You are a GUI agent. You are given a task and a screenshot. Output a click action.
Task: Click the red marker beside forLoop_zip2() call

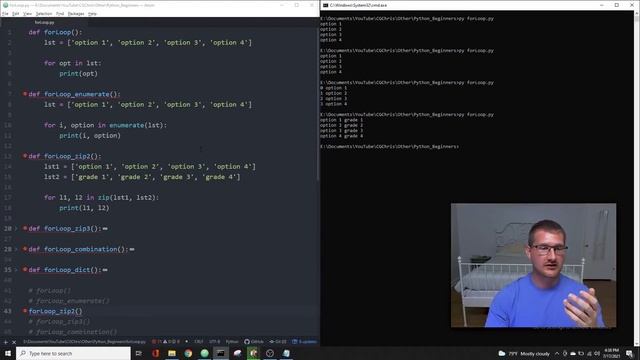pos(25,311)
